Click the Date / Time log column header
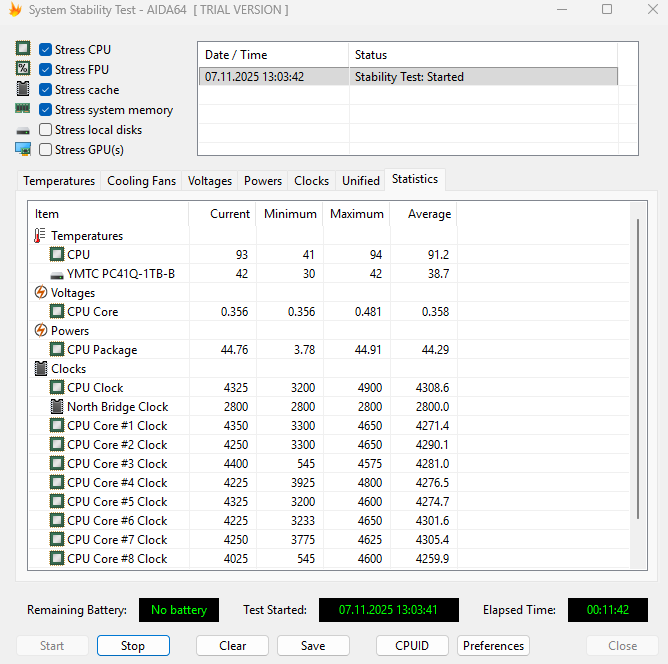The image size is (668, 664). pyautogui.click(x=274, y=55)
